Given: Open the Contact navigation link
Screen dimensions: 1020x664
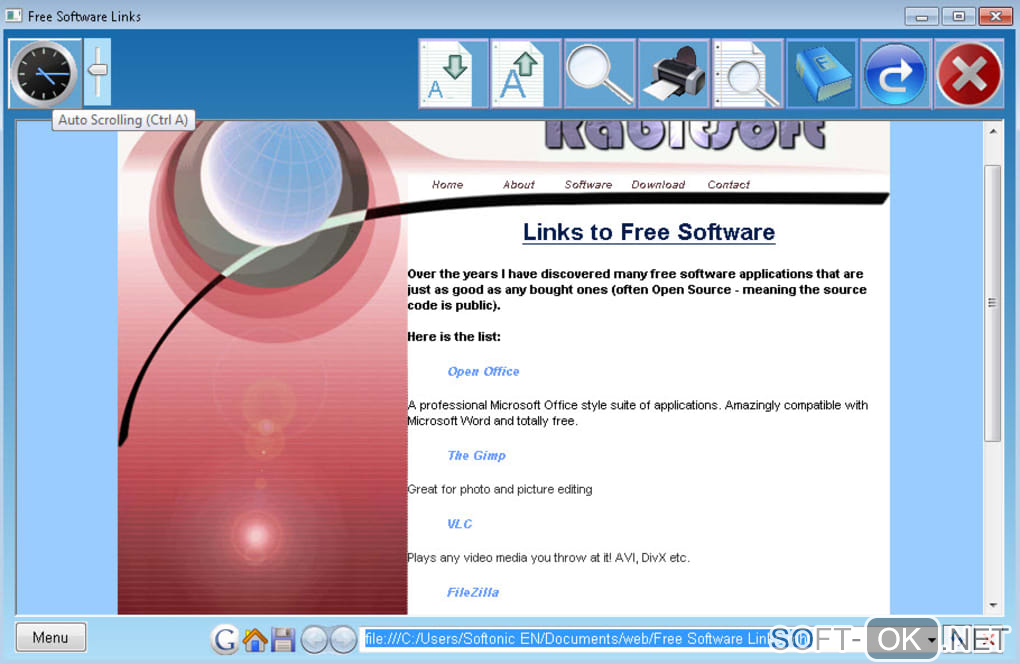Looking at the screenshot, I should pyautogui.click(x=729, y=185).
